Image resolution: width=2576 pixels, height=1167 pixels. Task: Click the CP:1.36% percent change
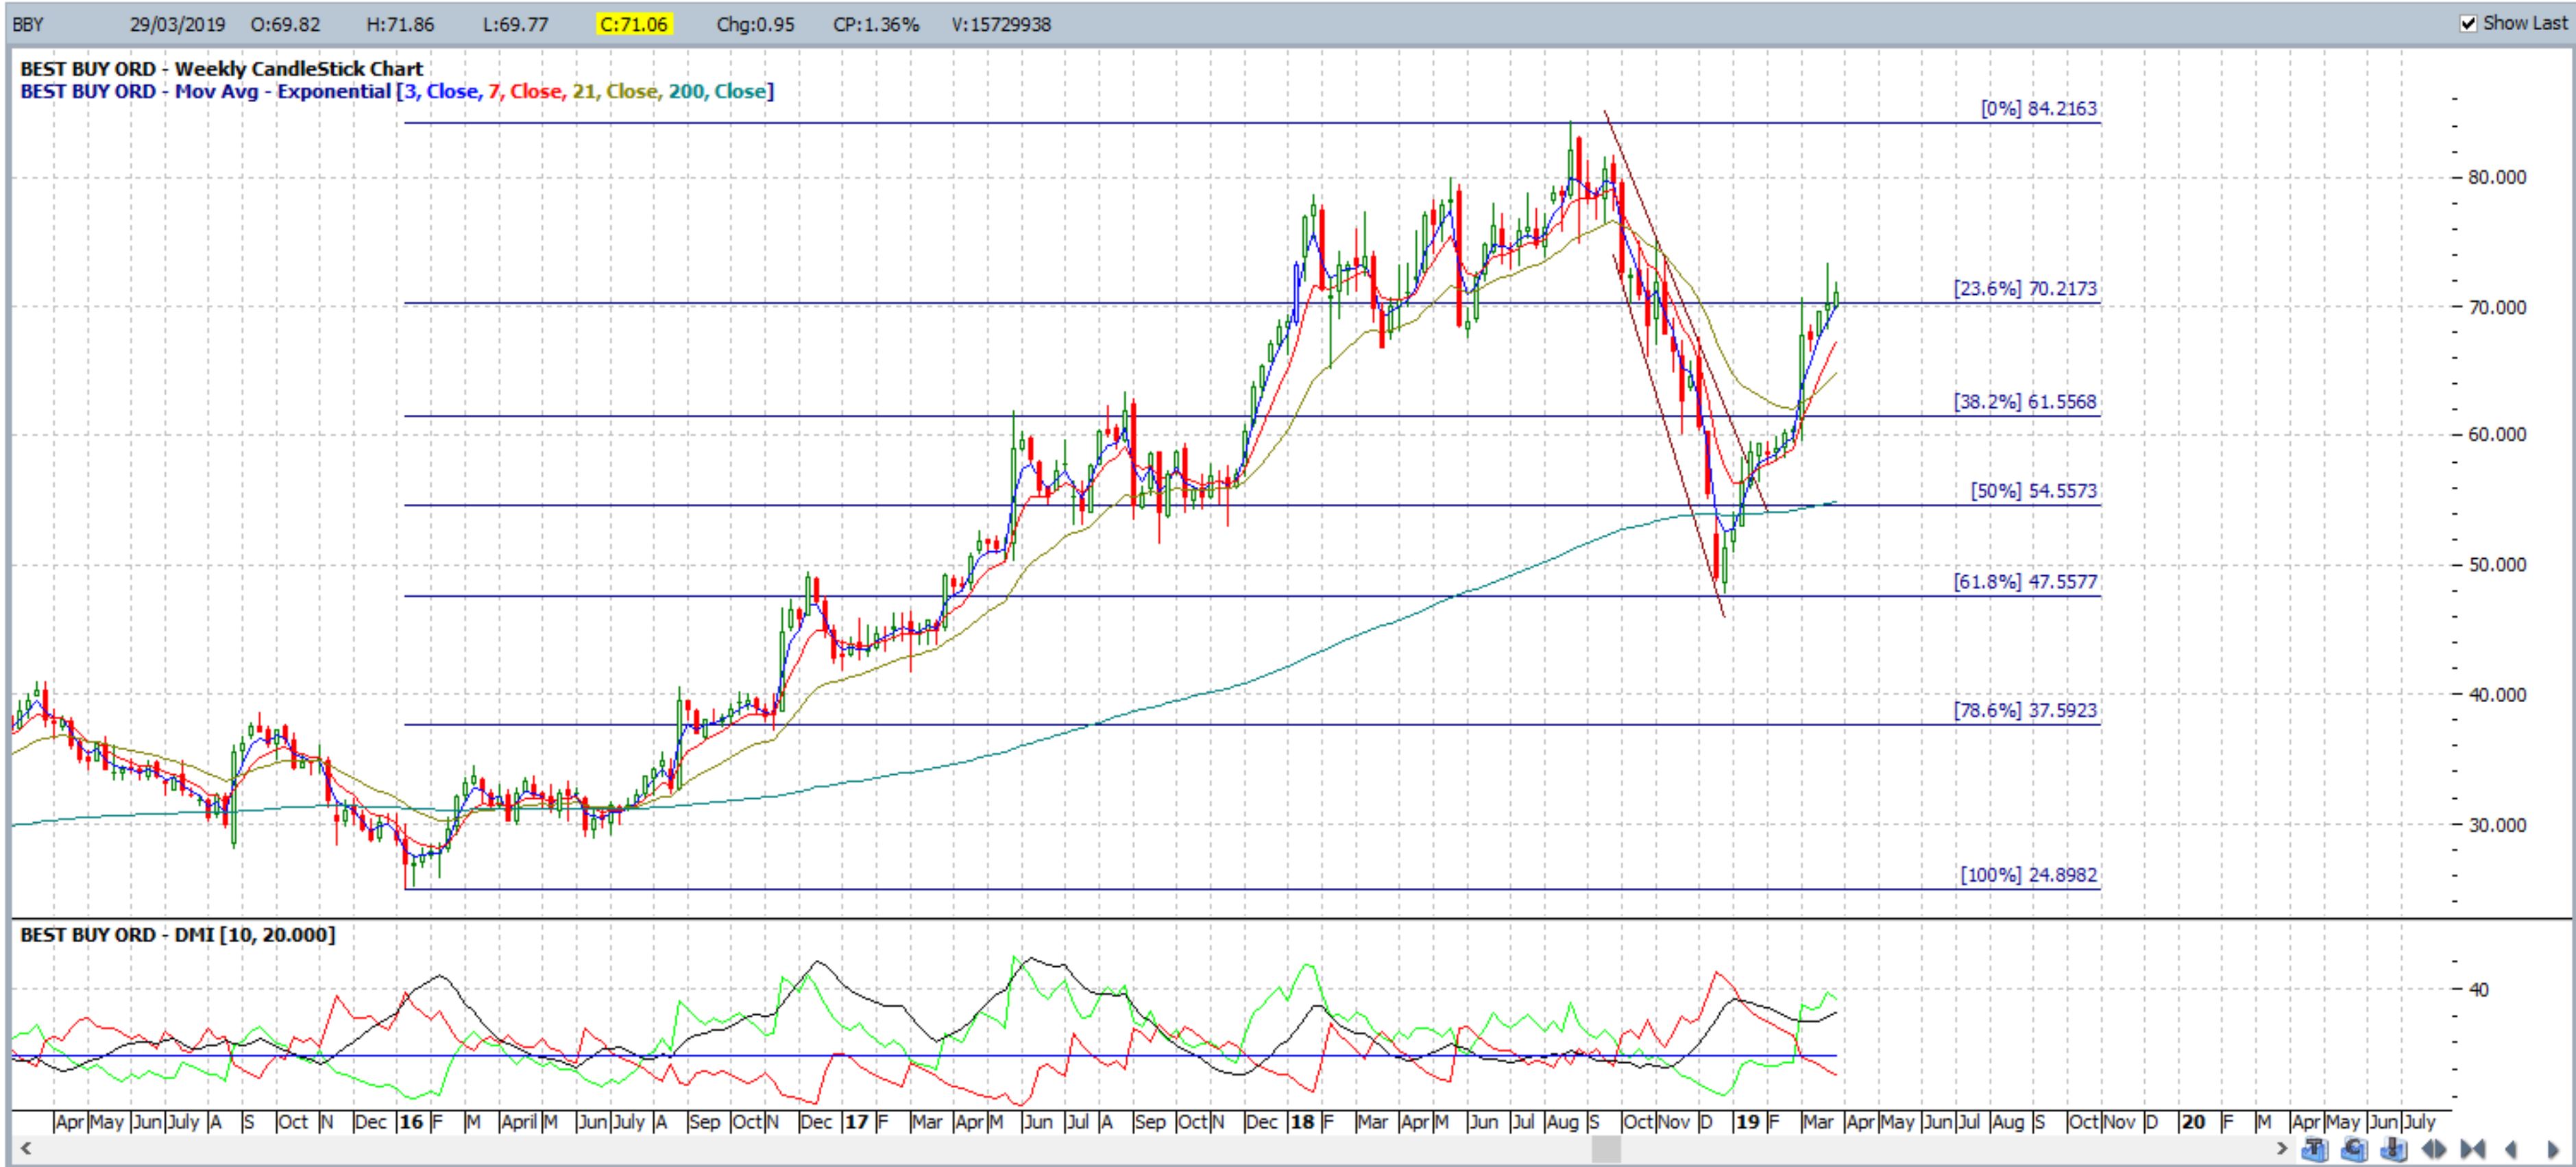[x=876, y=24]
